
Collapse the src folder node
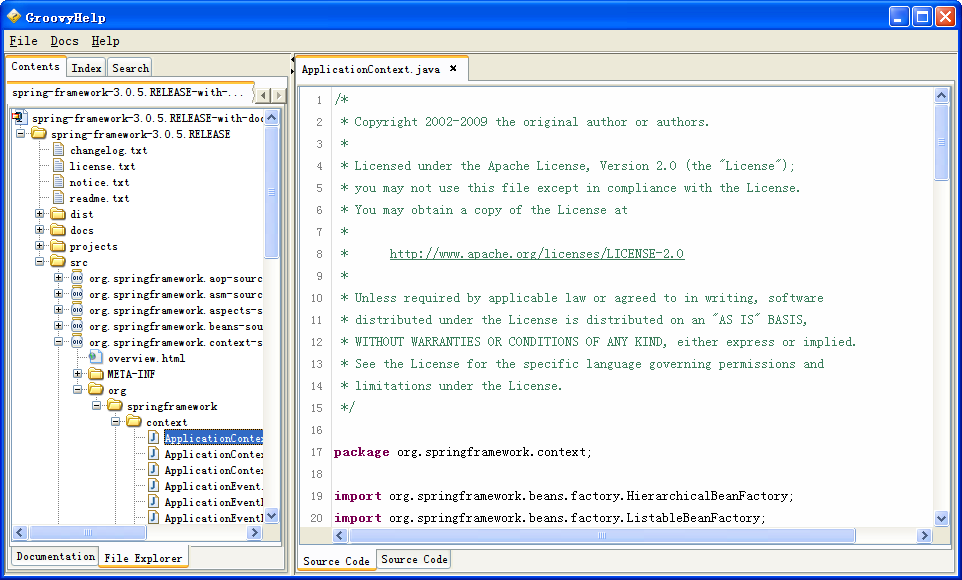(x=40, y=262)
